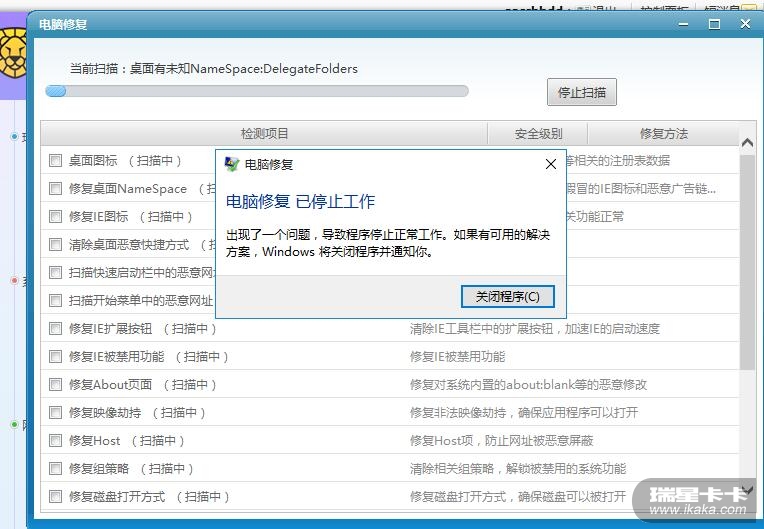The width and height of the screenshot is (764, 529).
Task: Tick the 修复Host checkbox
Action: pos(56,441)
